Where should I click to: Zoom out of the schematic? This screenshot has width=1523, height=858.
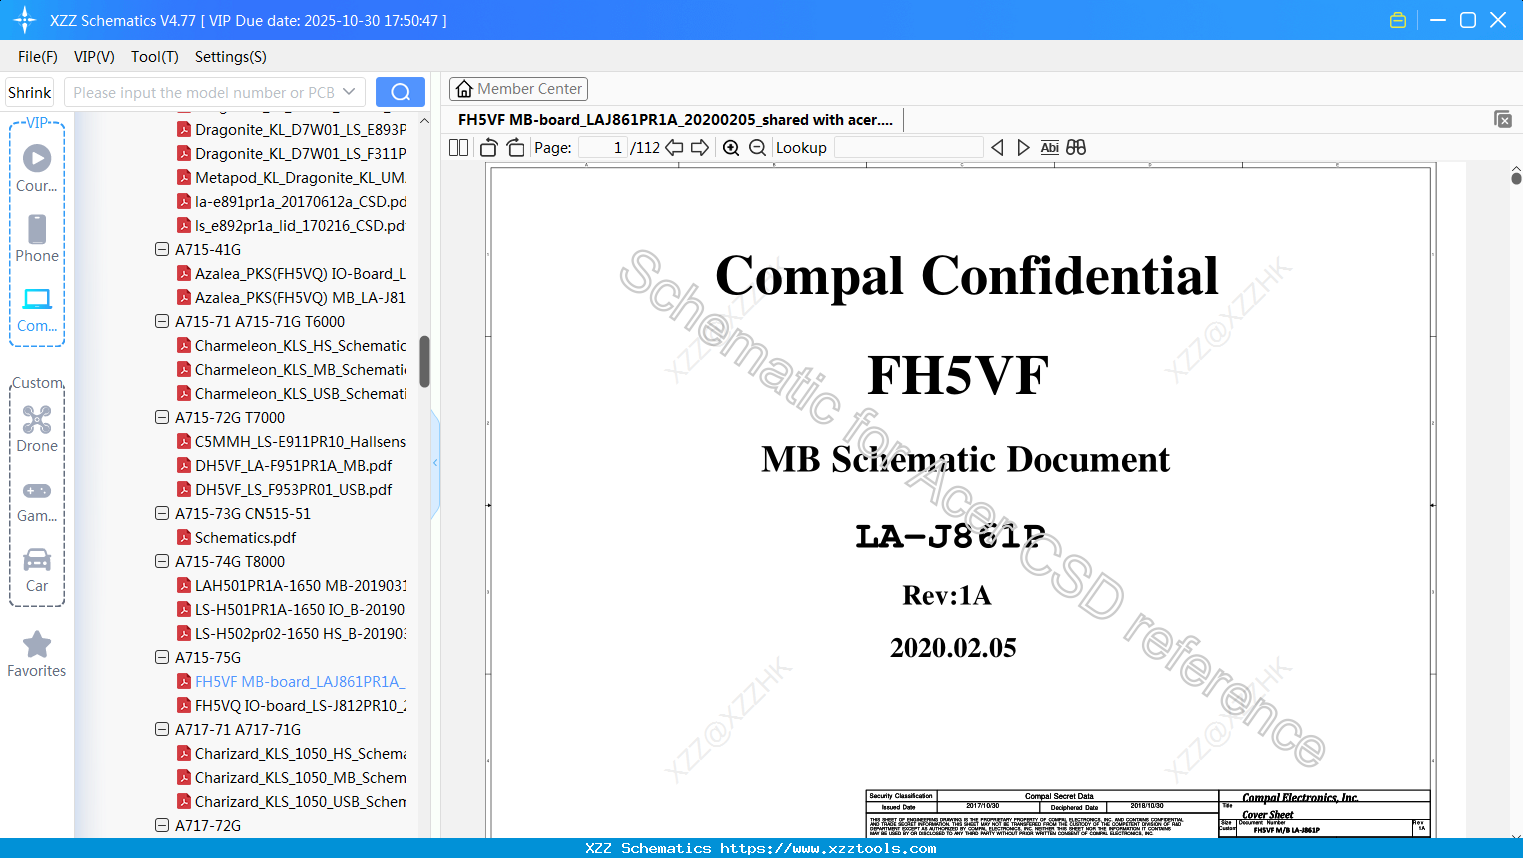(758, 148)
